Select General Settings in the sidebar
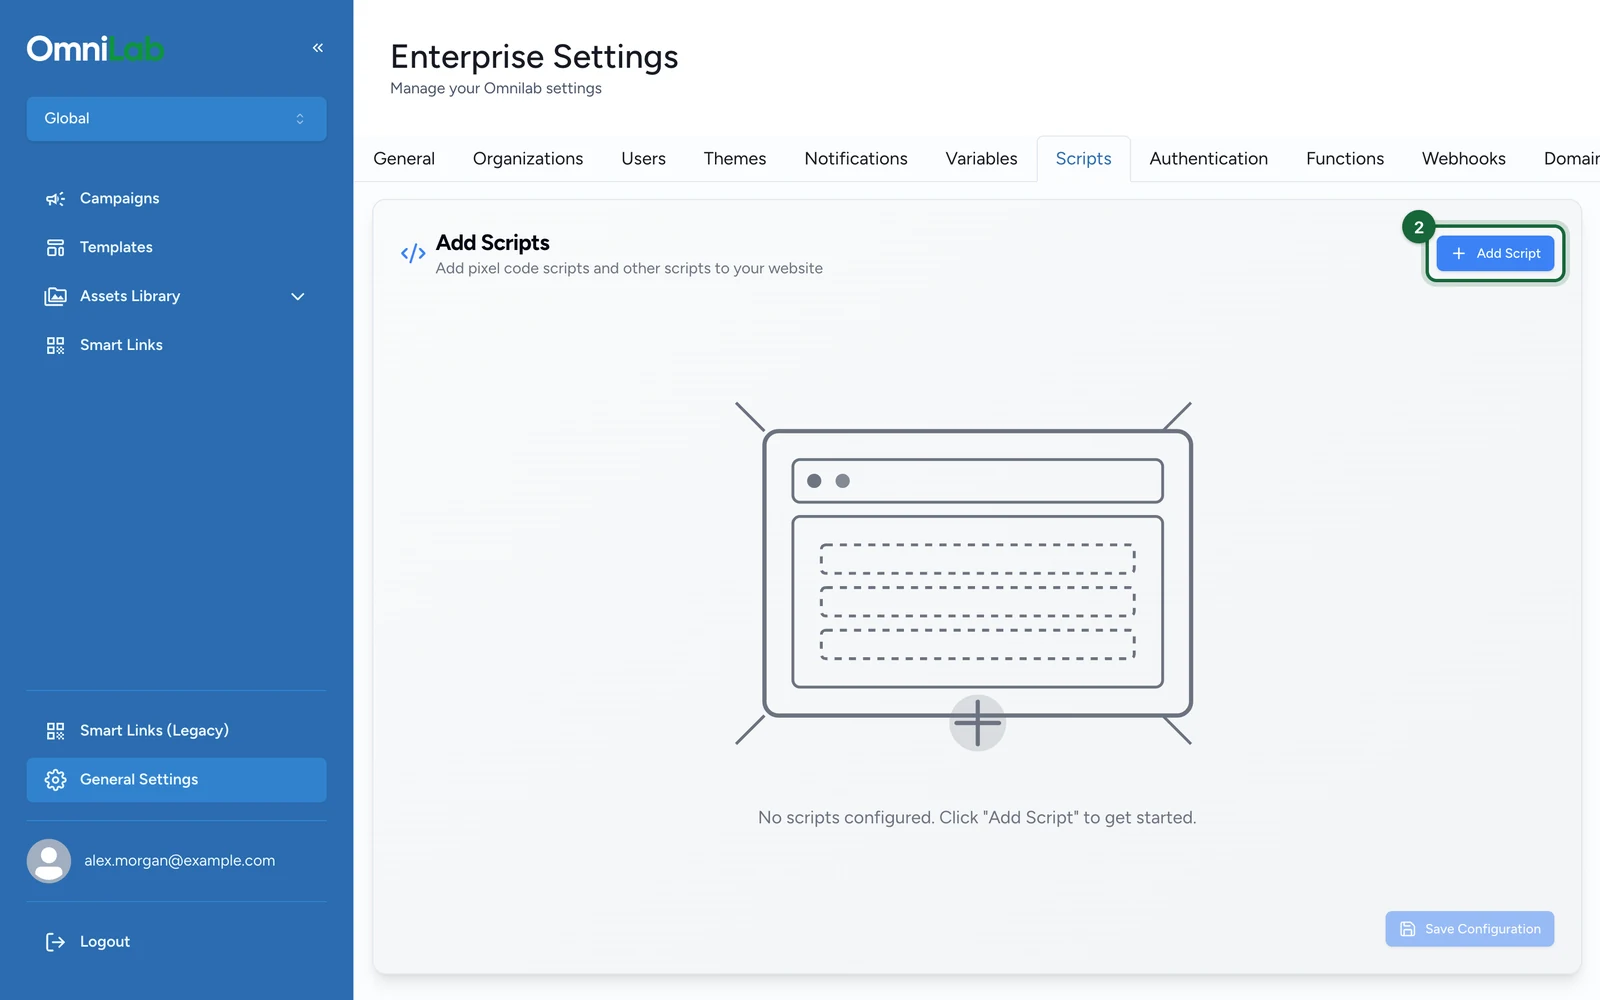The width and height of the screenshot is (1600, 1000). (176, 780)
